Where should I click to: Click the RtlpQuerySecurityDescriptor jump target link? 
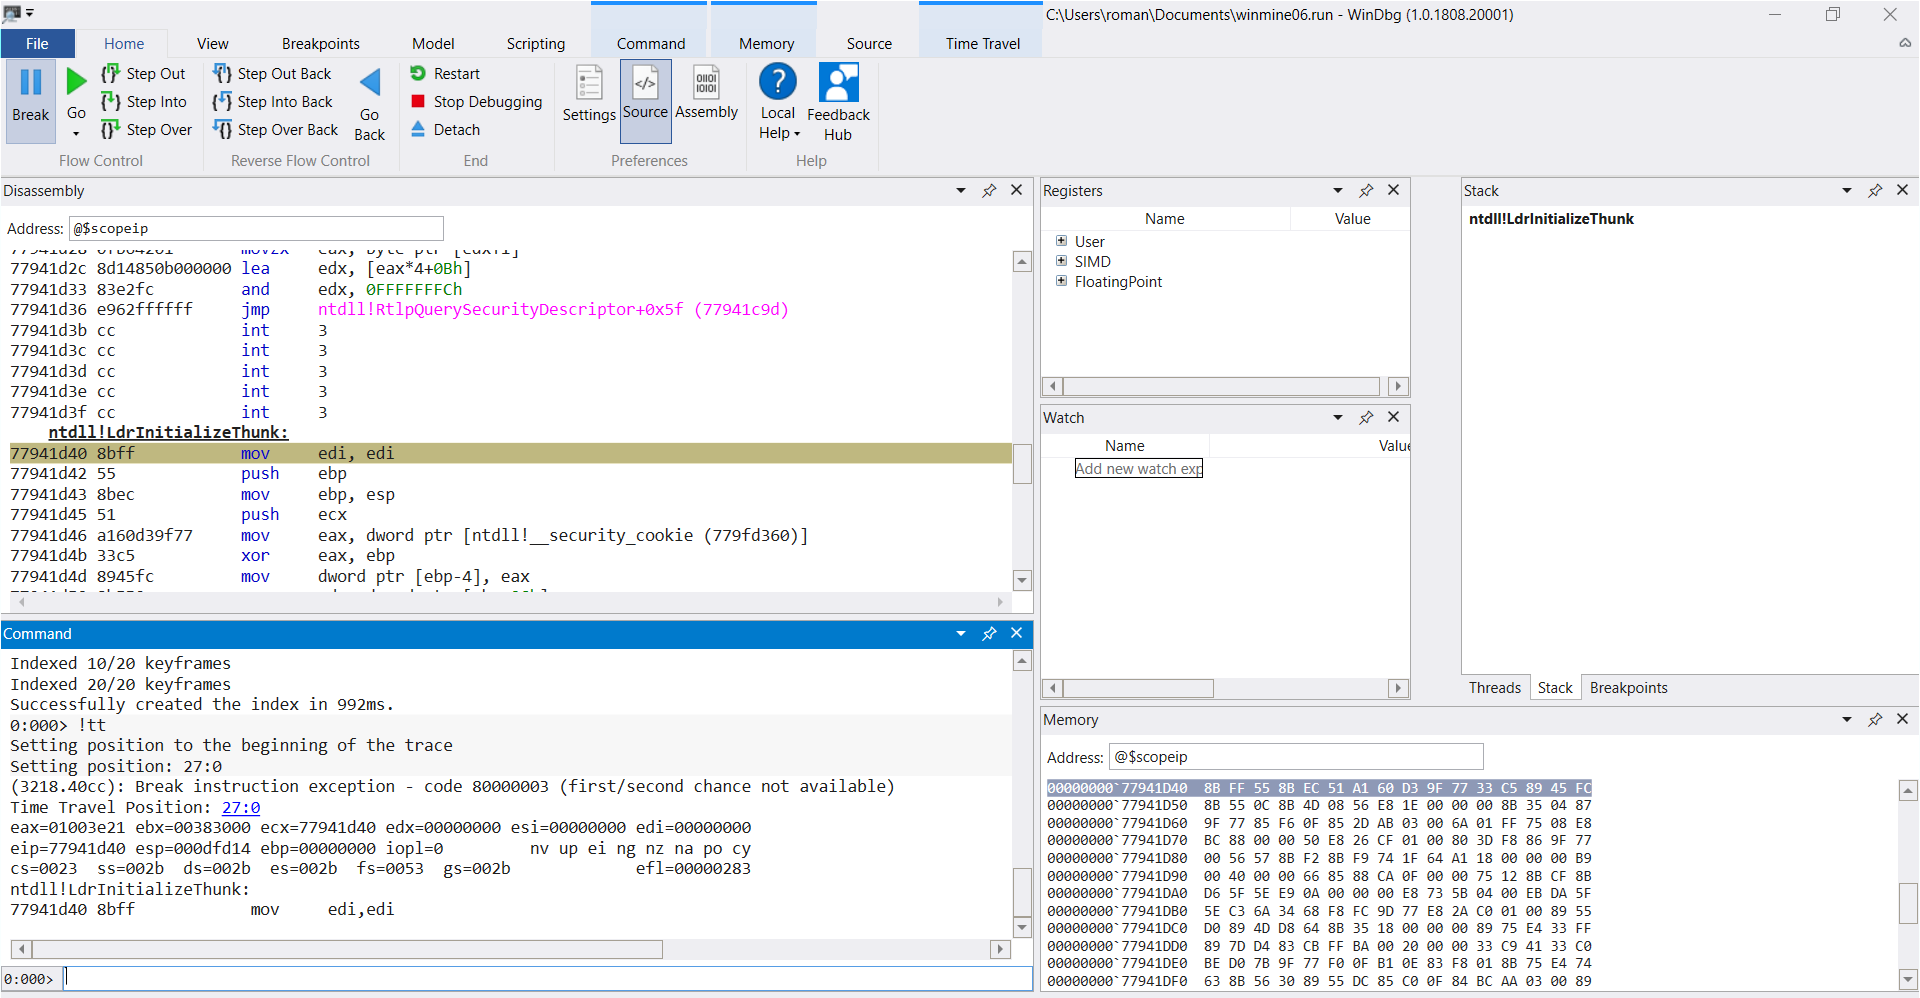(x=553, y=309)
